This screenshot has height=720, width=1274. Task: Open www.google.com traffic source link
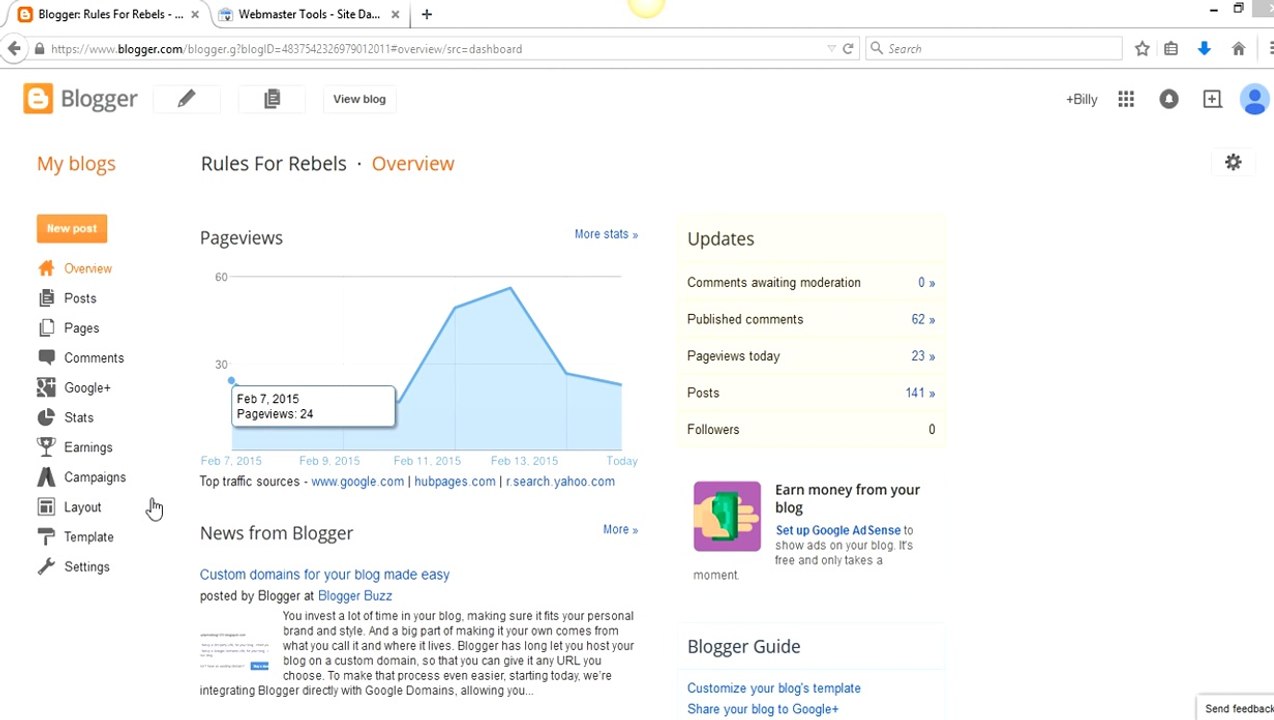point(357,481)
